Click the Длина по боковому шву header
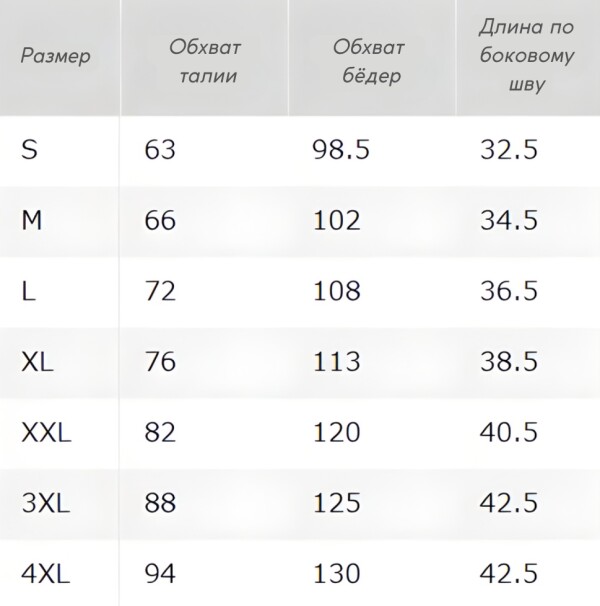The image size is (600, 606). [526, 56]
